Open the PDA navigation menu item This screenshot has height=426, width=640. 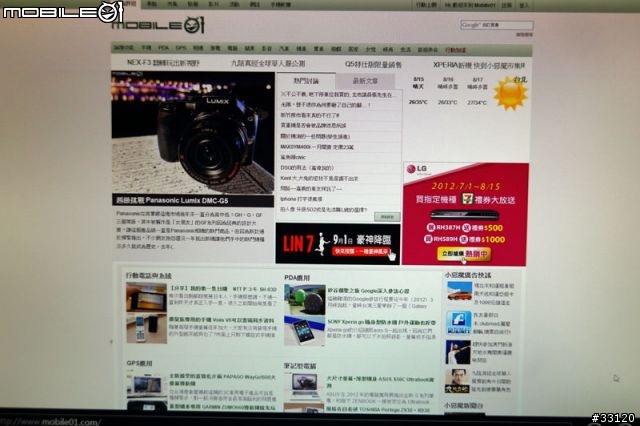pyautogui.click(x=163, y=48)
